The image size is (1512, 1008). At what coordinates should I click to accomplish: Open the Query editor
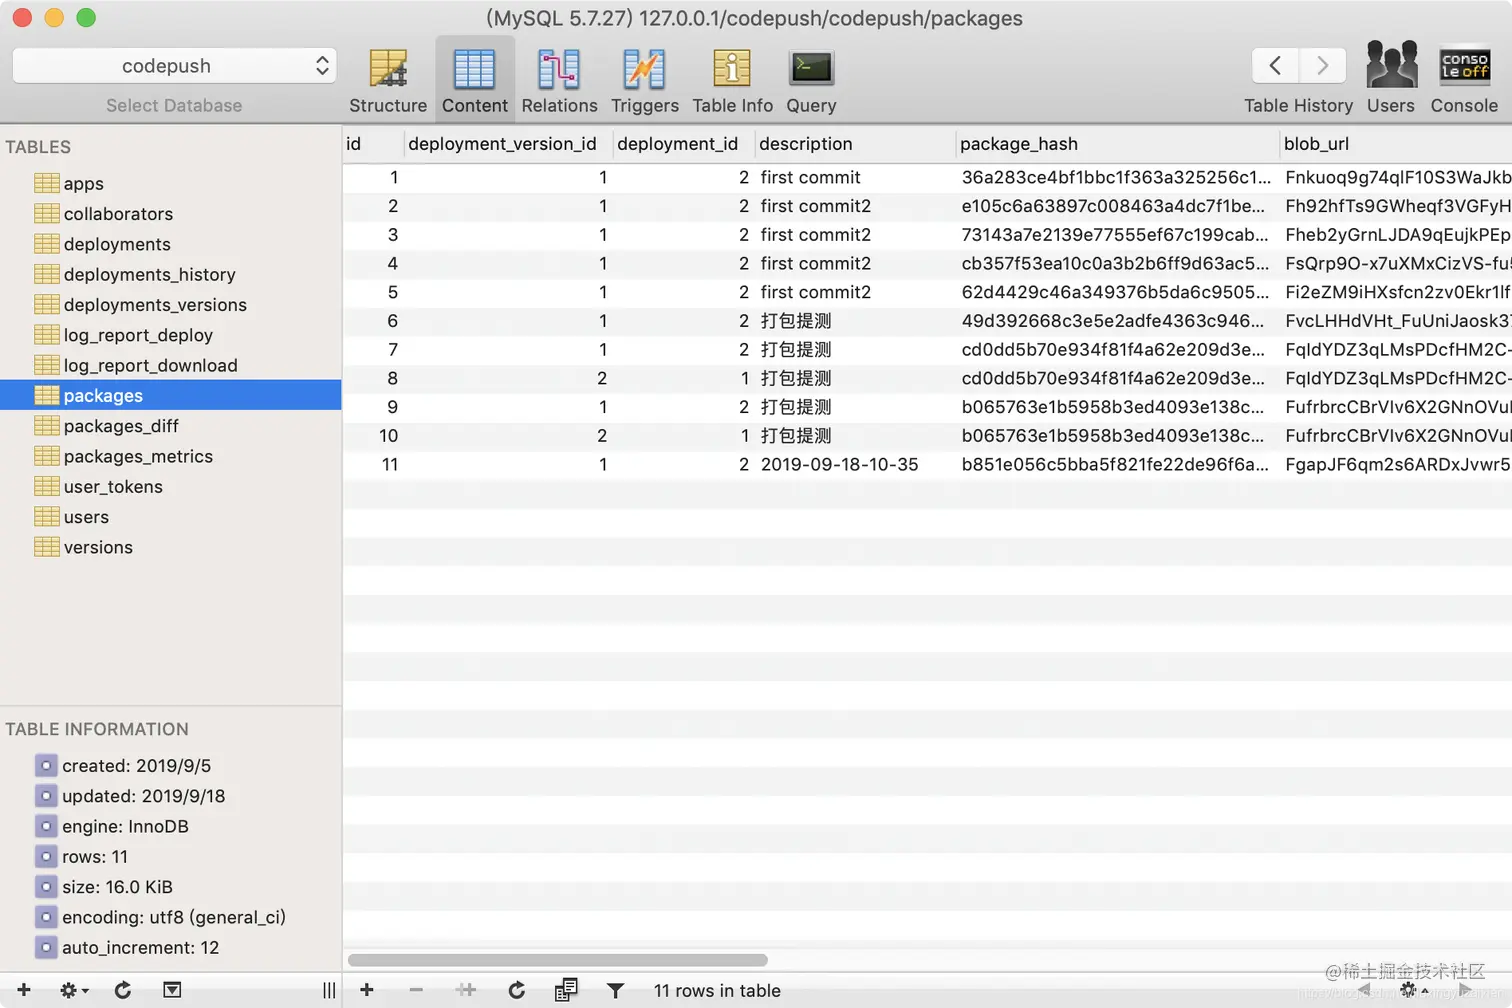pyautogui.click(x=811, y=80)
